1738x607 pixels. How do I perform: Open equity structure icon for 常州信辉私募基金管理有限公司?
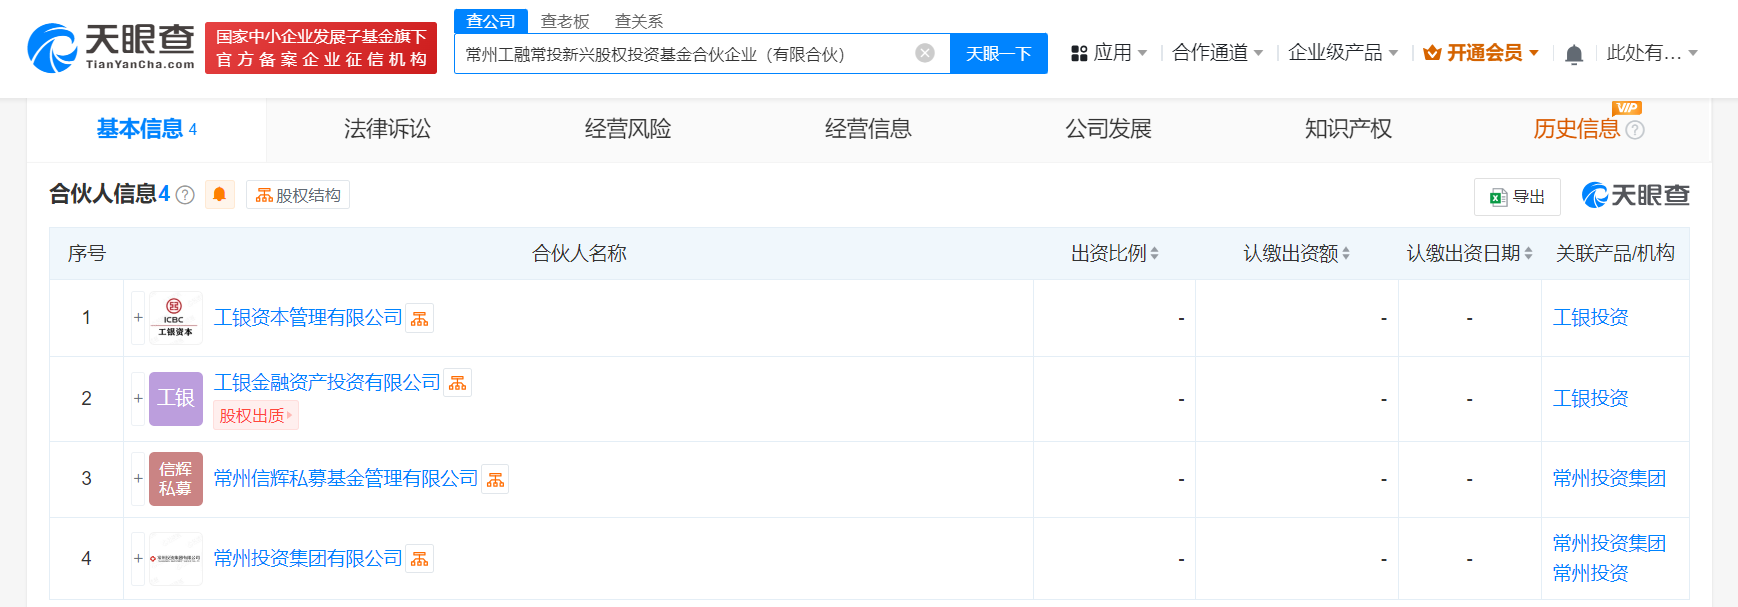[x=496, y=480]
